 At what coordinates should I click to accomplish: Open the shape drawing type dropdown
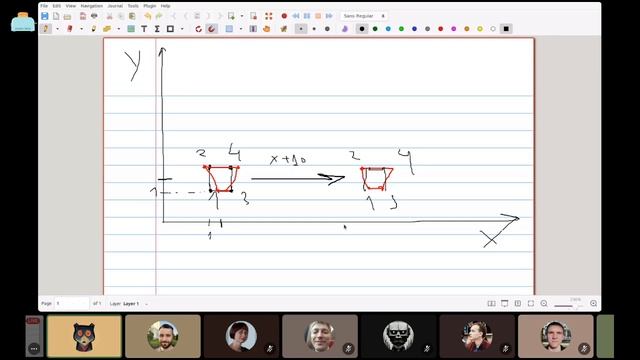click(x=182, y=29)
